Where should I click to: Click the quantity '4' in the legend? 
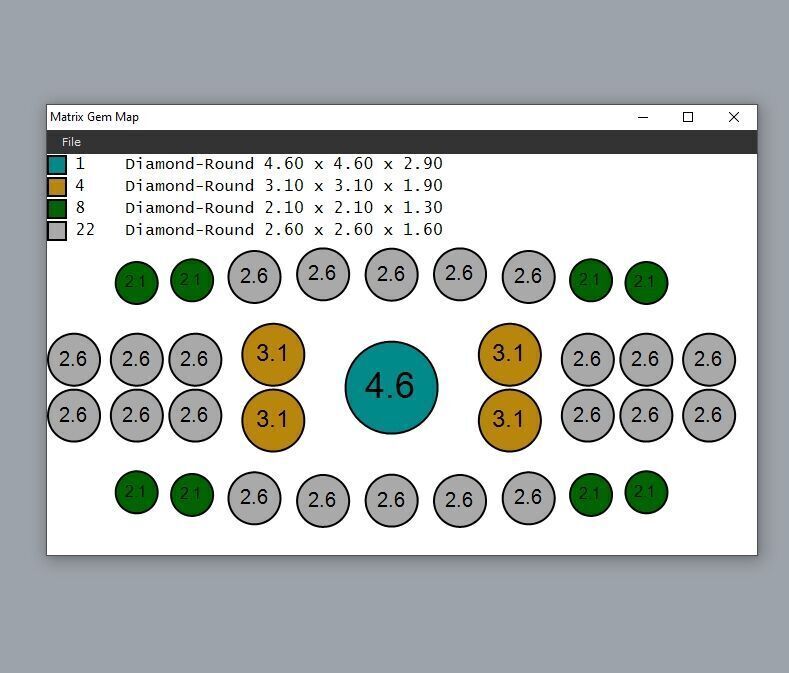click(x=80, y=186)
